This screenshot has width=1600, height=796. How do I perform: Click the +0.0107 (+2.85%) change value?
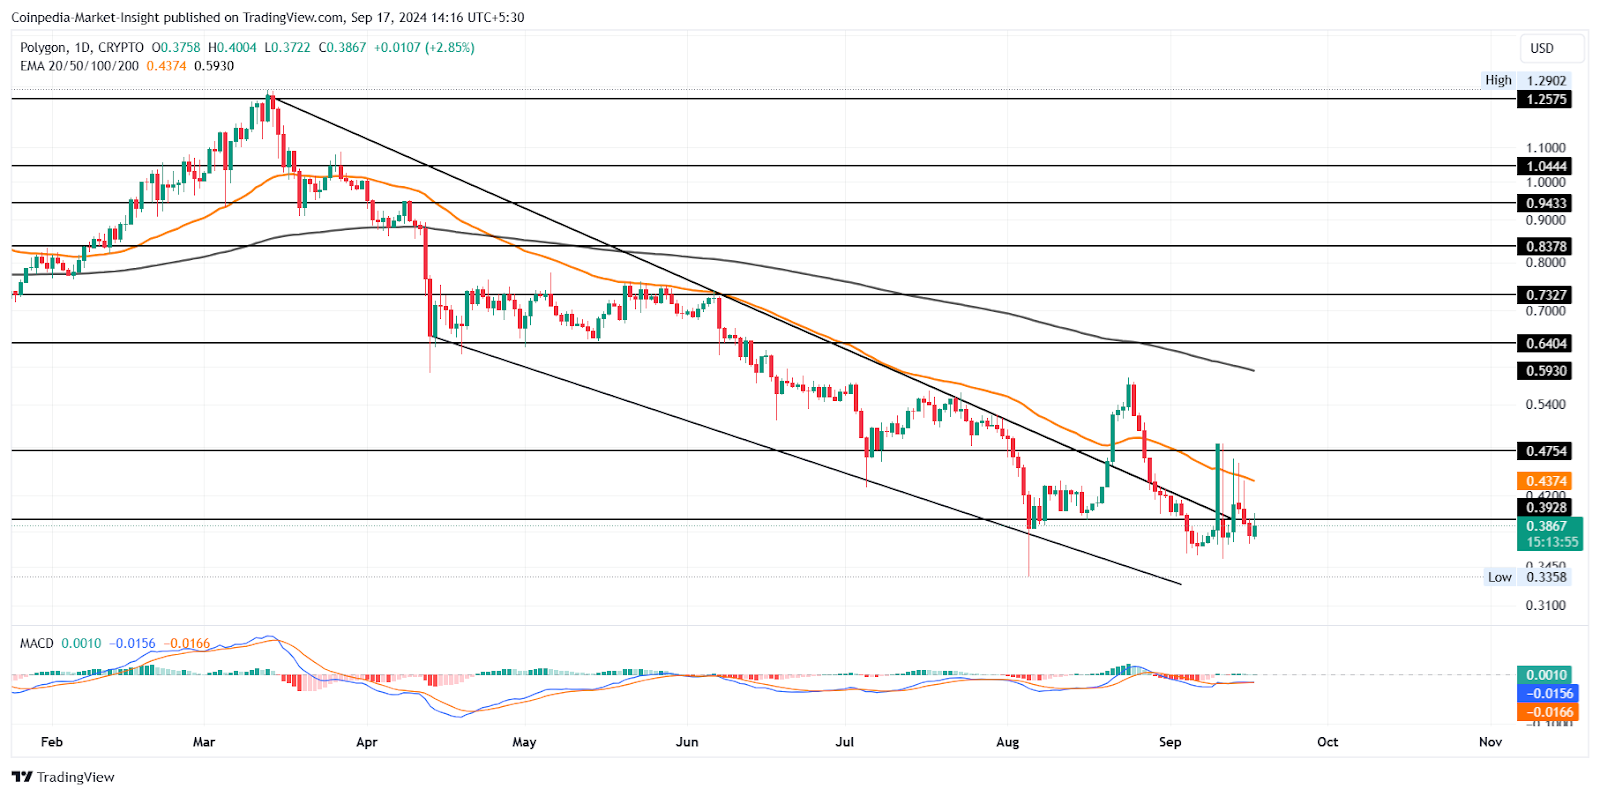point(425,47)
